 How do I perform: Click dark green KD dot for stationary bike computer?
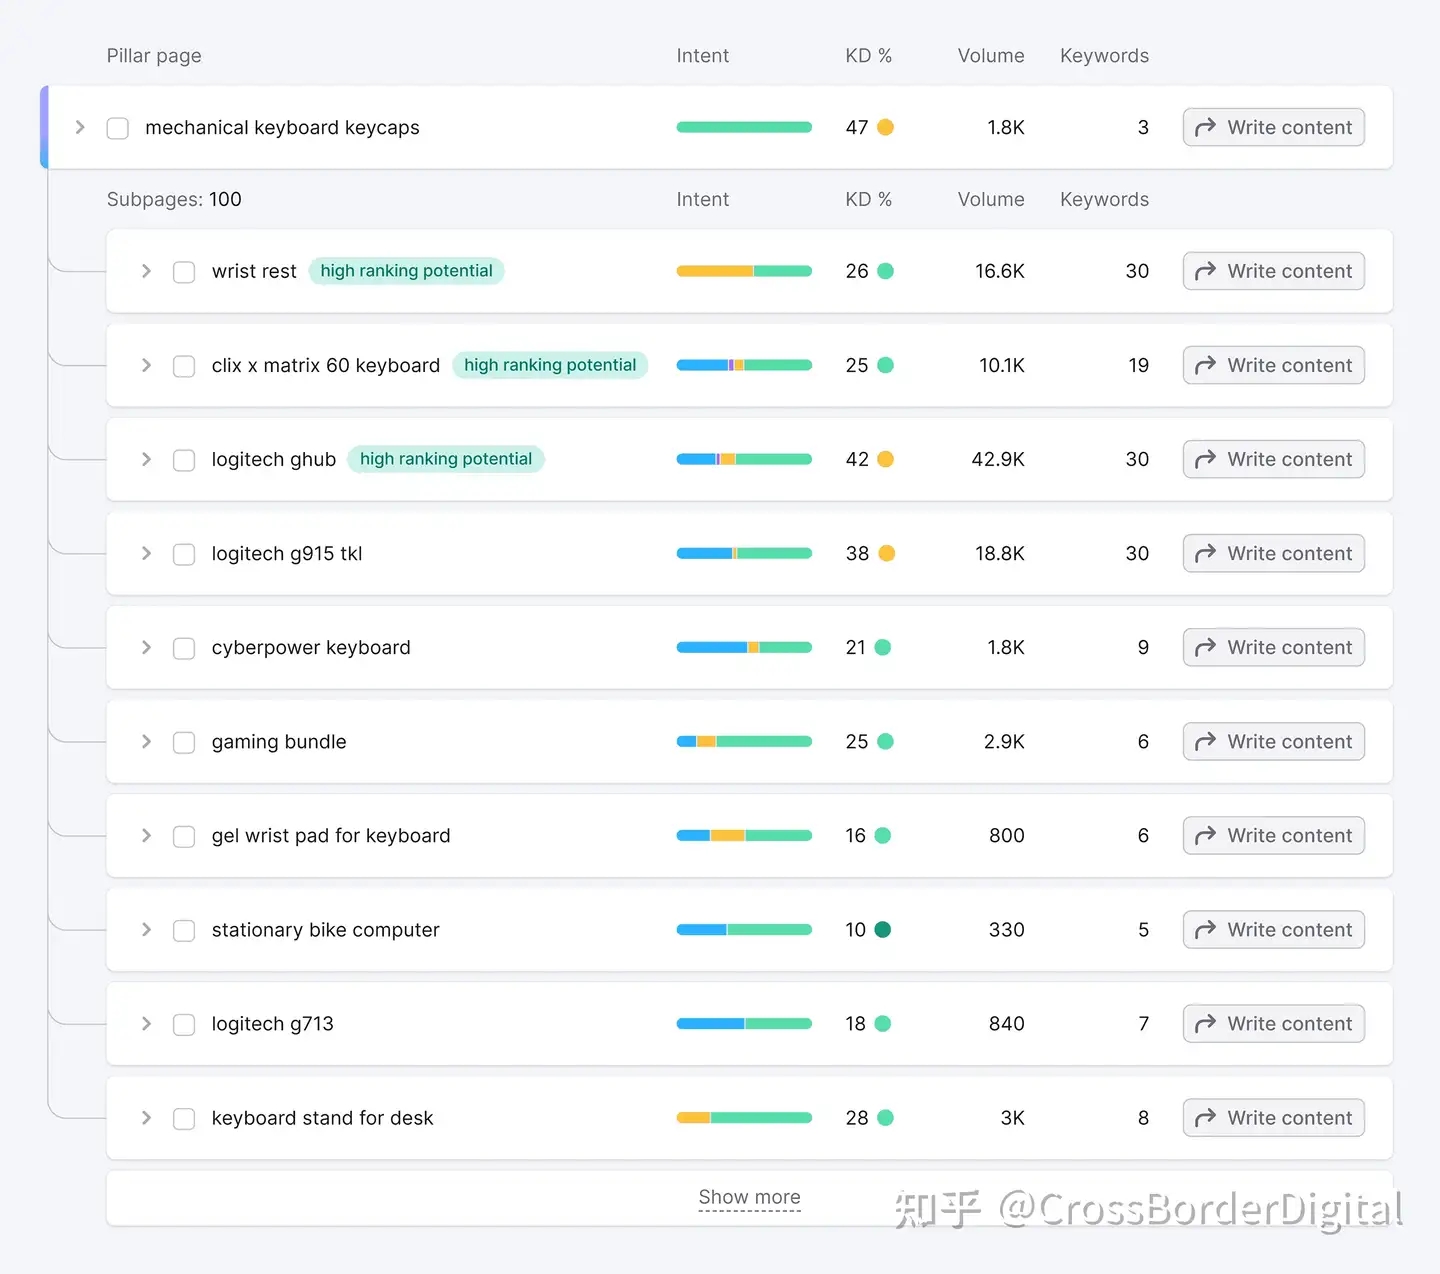point(883,930)
